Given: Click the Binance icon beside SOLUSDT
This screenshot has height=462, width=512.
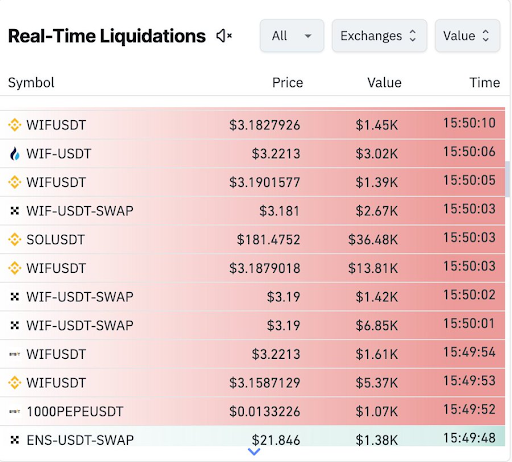Looking at the screenshot, I should 14,239.
